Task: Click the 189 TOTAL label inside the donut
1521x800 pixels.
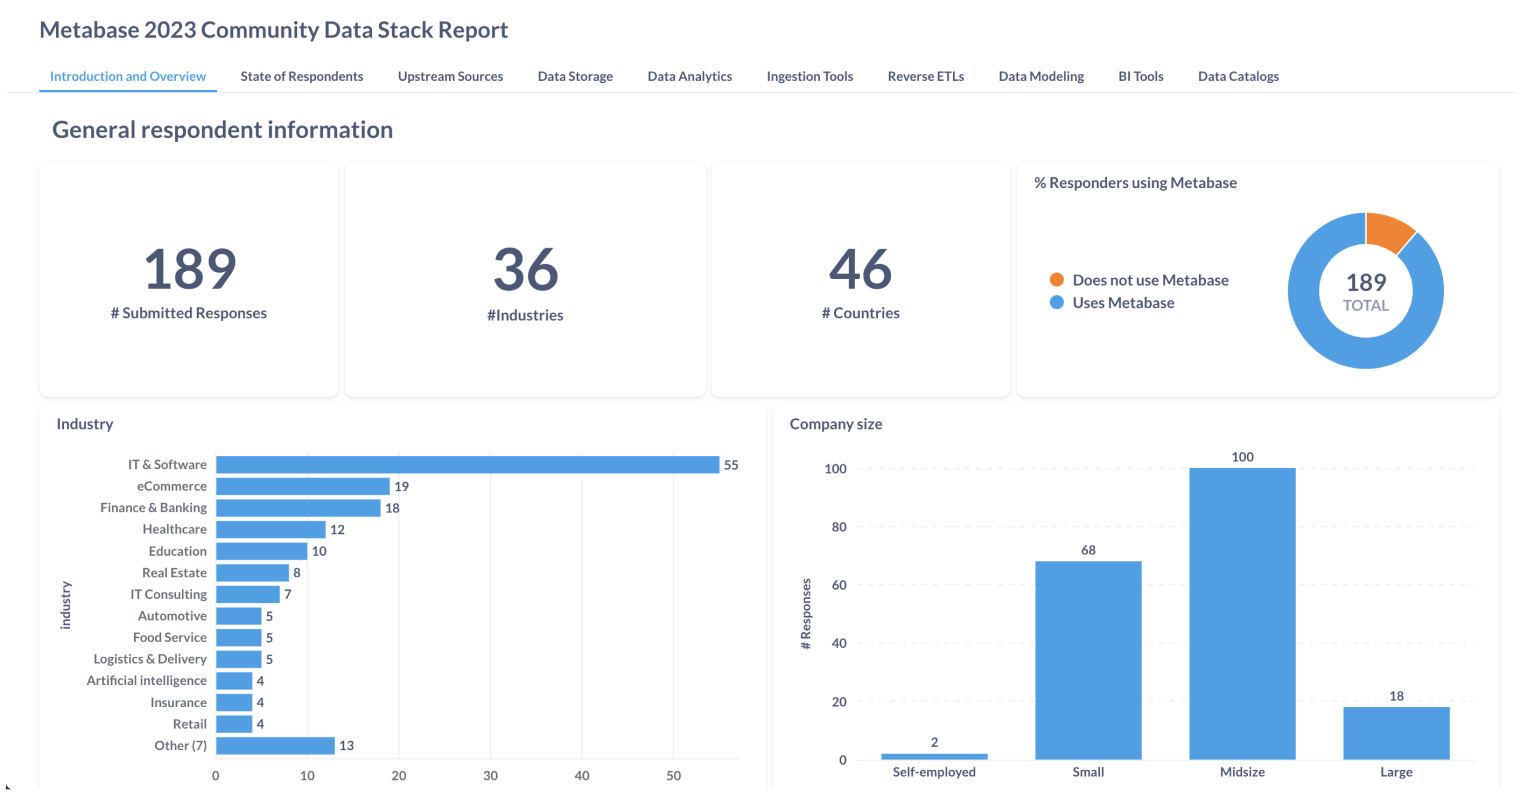Action: tap(1366, 291)
